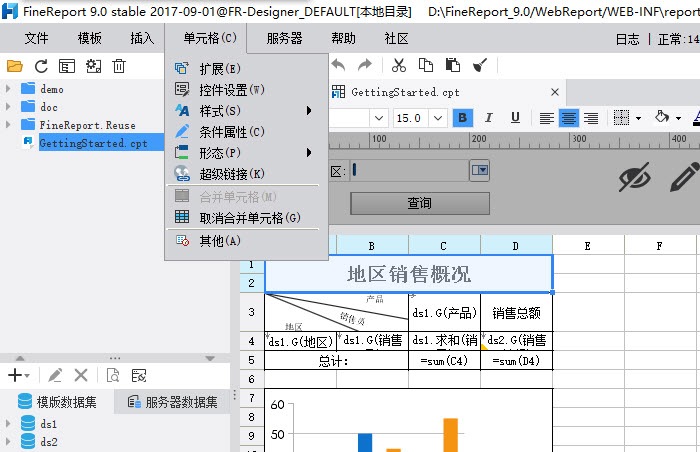Viewport: 700px width, 452px height.
Task: Open the 帮助 menu
Action: (x=343, y=38)
